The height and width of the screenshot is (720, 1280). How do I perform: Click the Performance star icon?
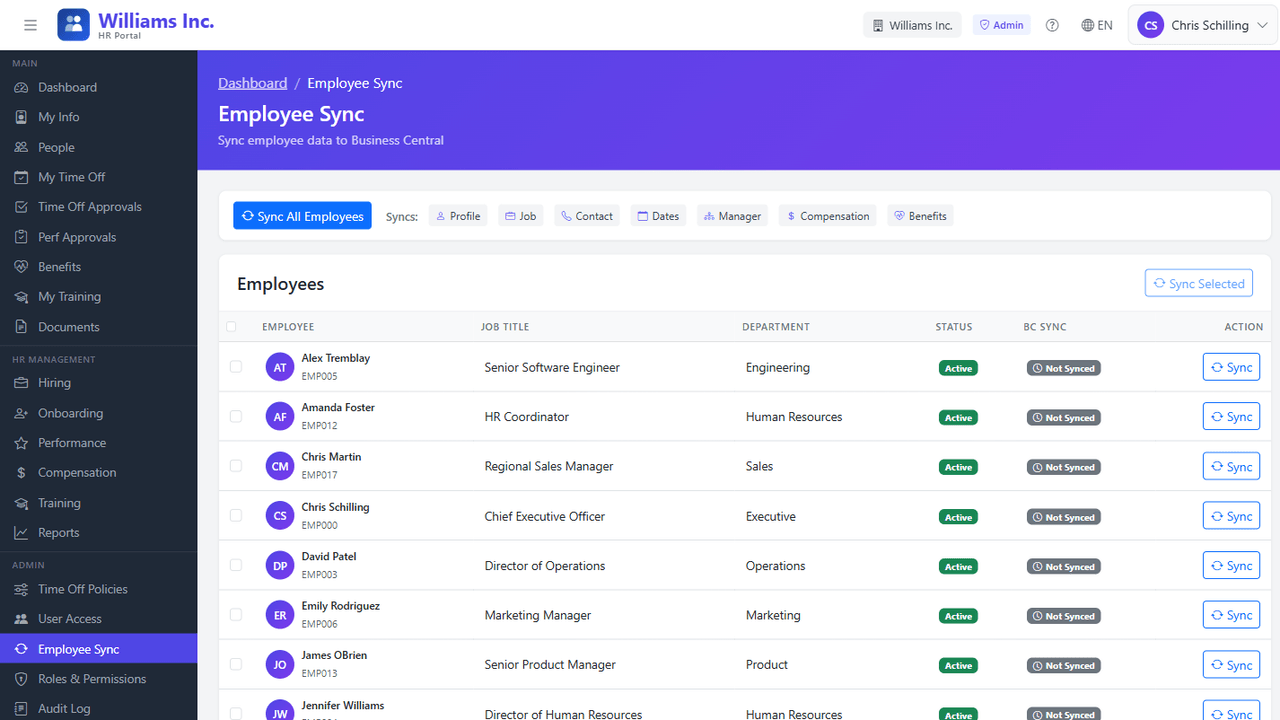pos(21,443)
